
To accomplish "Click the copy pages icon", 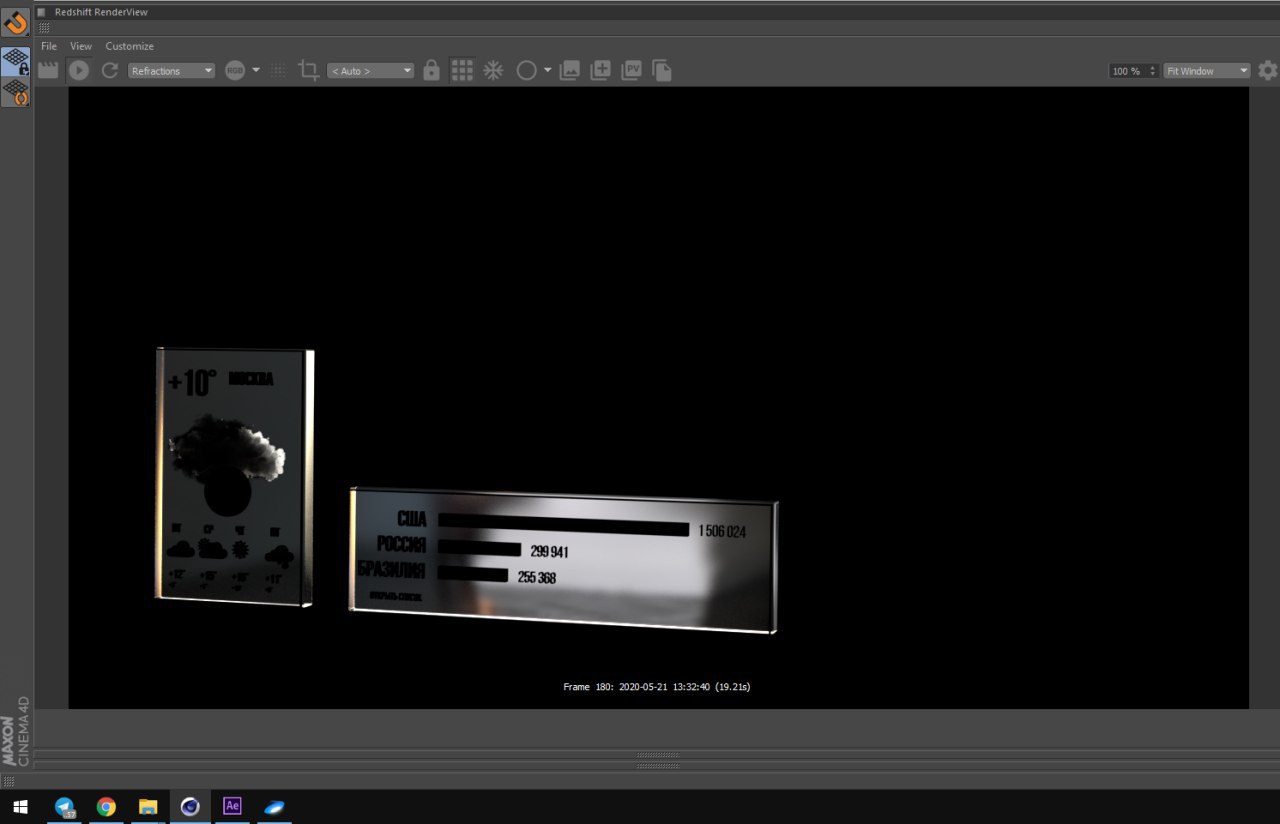I will pyautogui.click(x=661, y=70).
